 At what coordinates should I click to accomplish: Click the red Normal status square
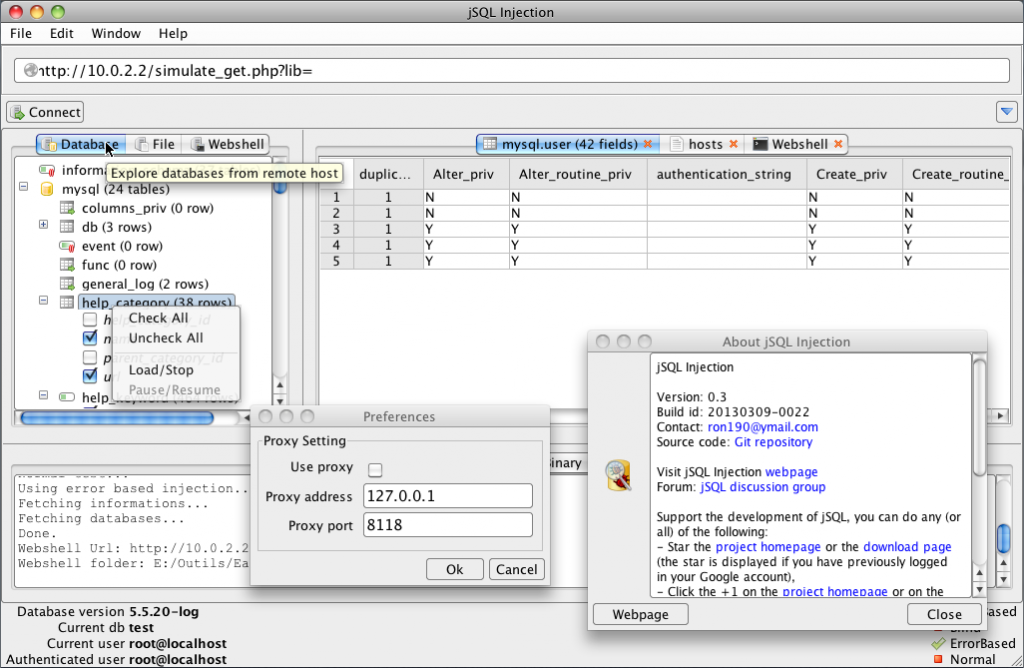coord(938,659)
